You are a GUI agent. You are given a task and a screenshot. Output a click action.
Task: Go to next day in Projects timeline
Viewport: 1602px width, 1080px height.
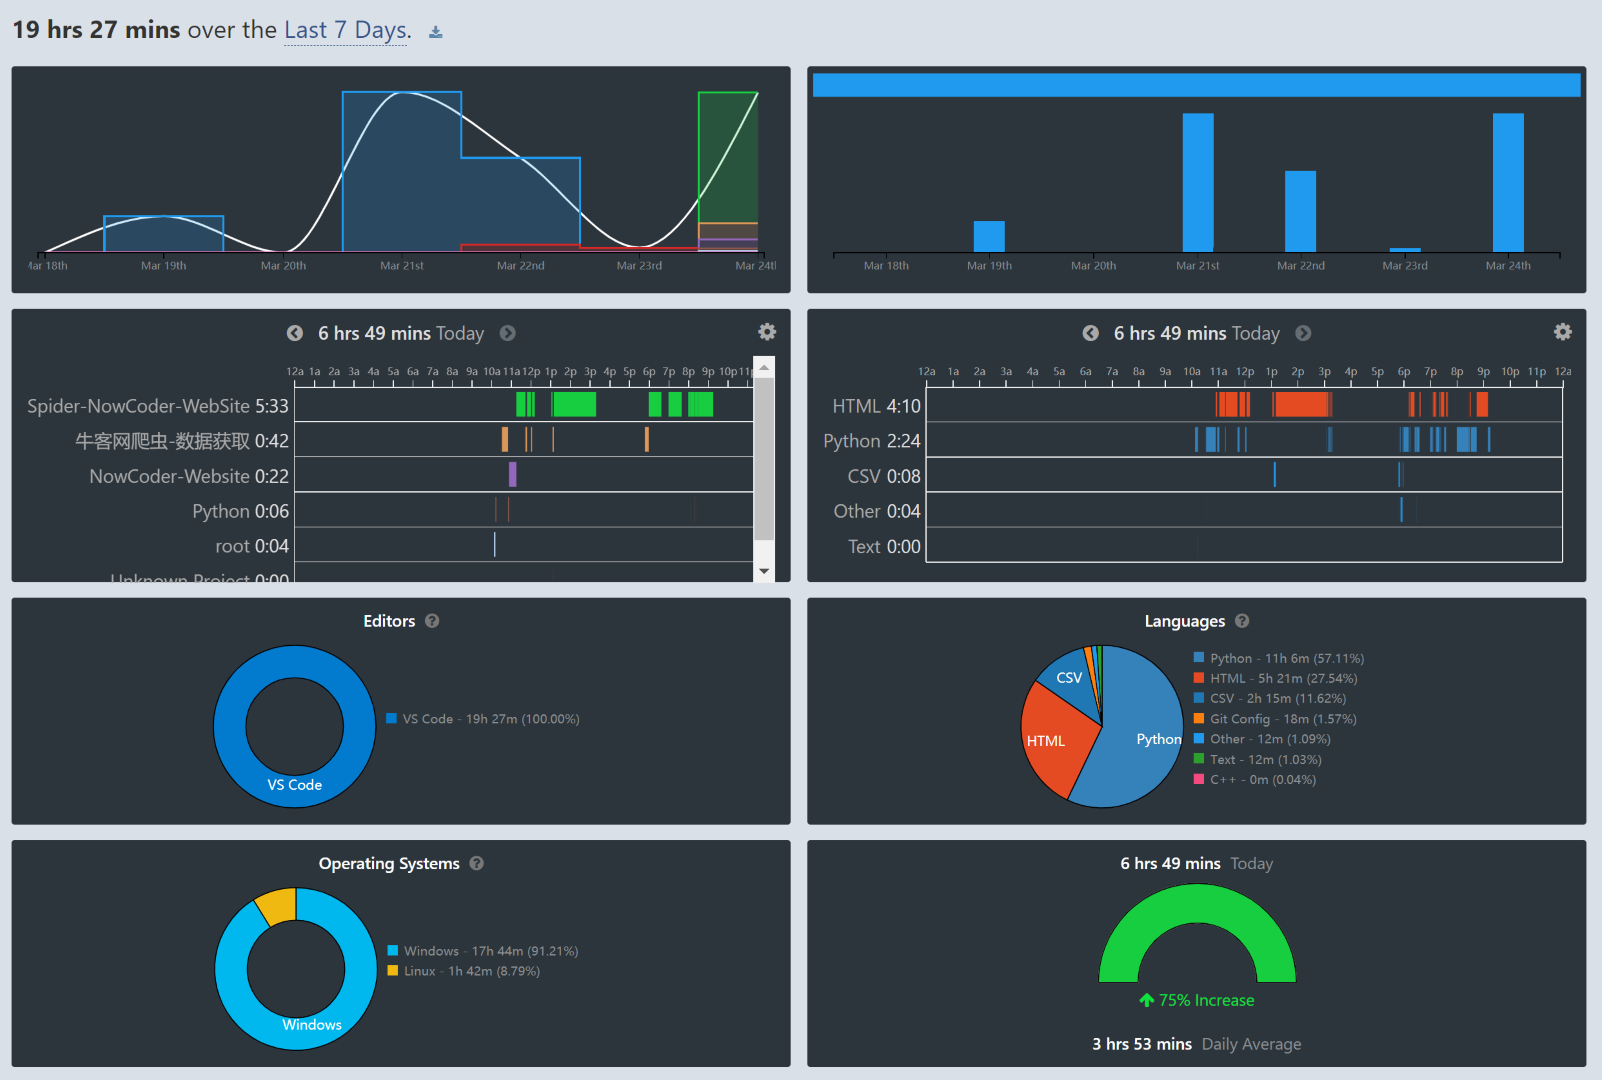508,333
